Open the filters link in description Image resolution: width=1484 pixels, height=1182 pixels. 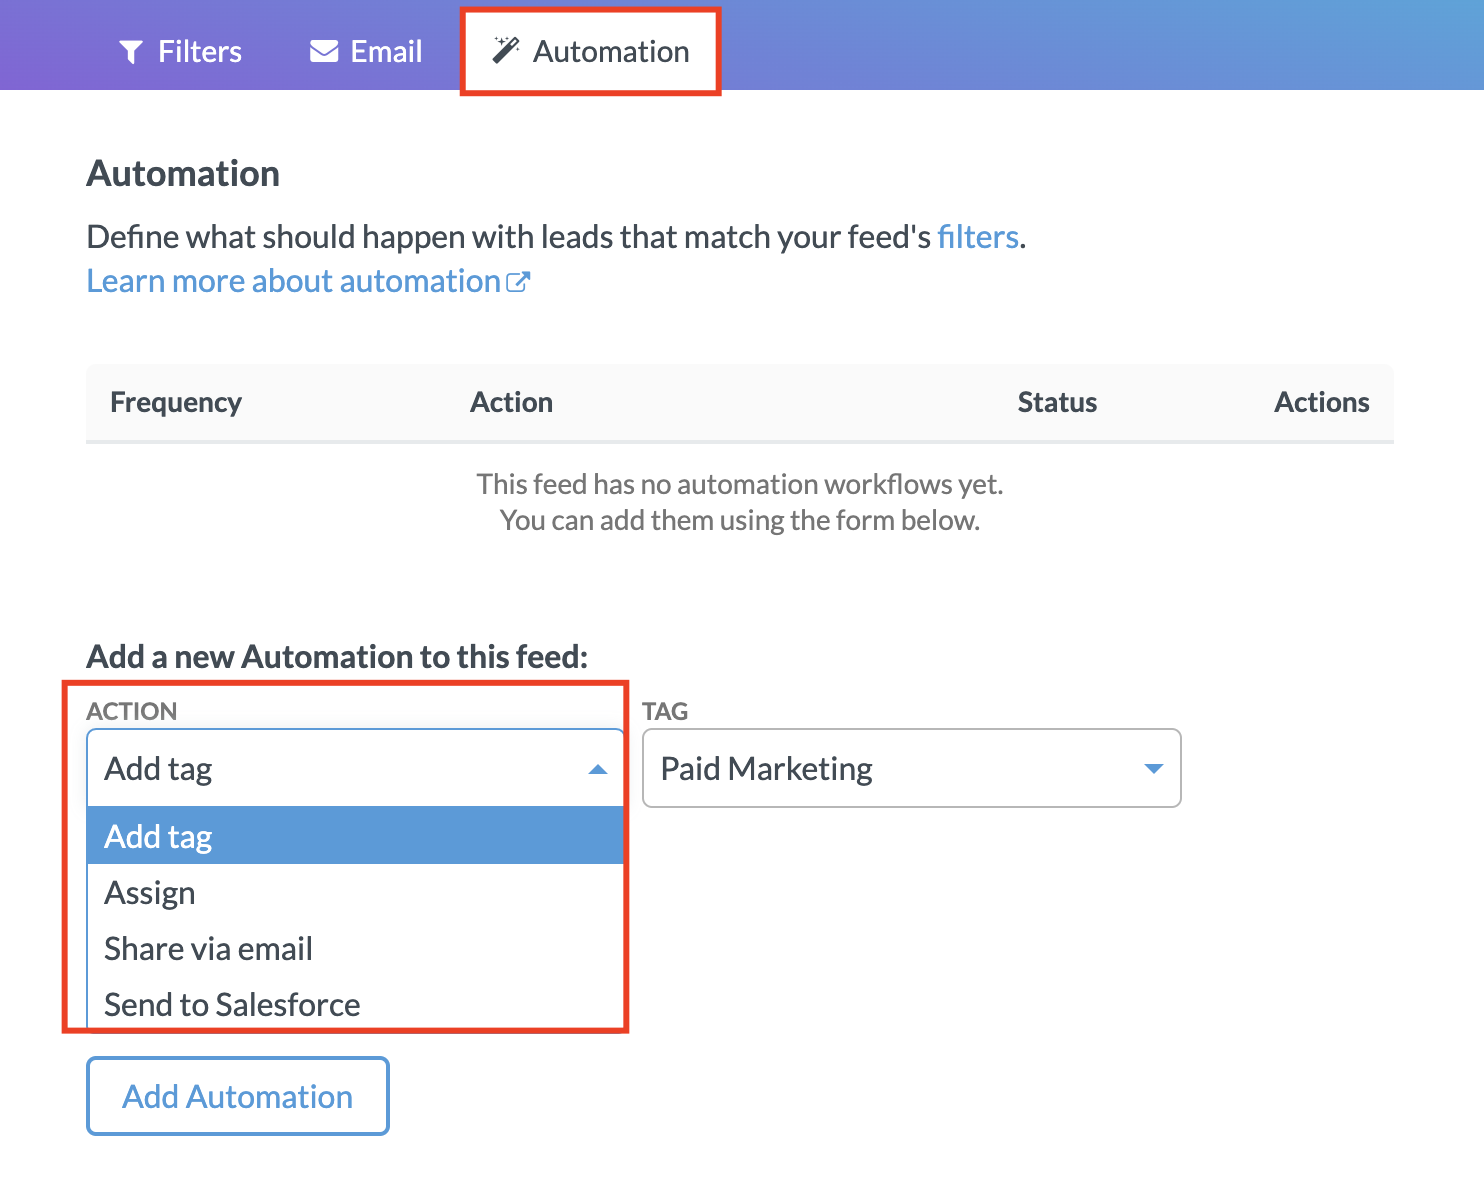pos(978,237)
